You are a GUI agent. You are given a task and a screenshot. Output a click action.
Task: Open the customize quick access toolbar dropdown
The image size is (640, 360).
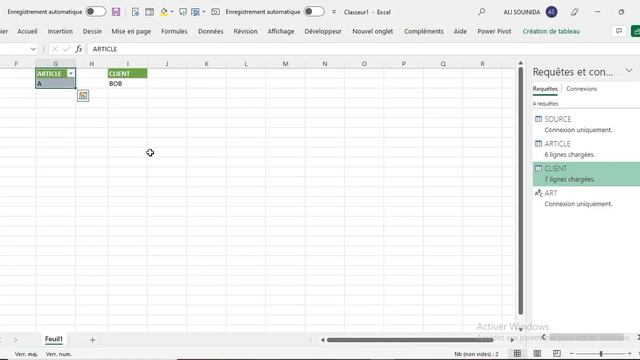tap(334, 12)
